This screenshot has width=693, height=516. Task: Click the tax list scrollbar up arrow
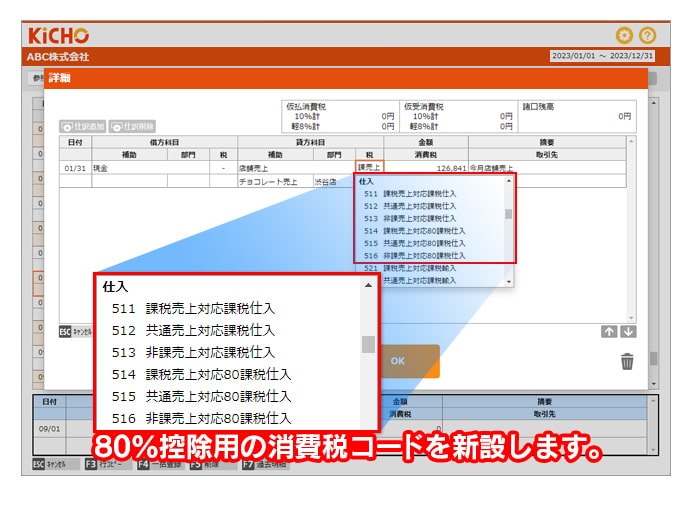coord(509,181)
